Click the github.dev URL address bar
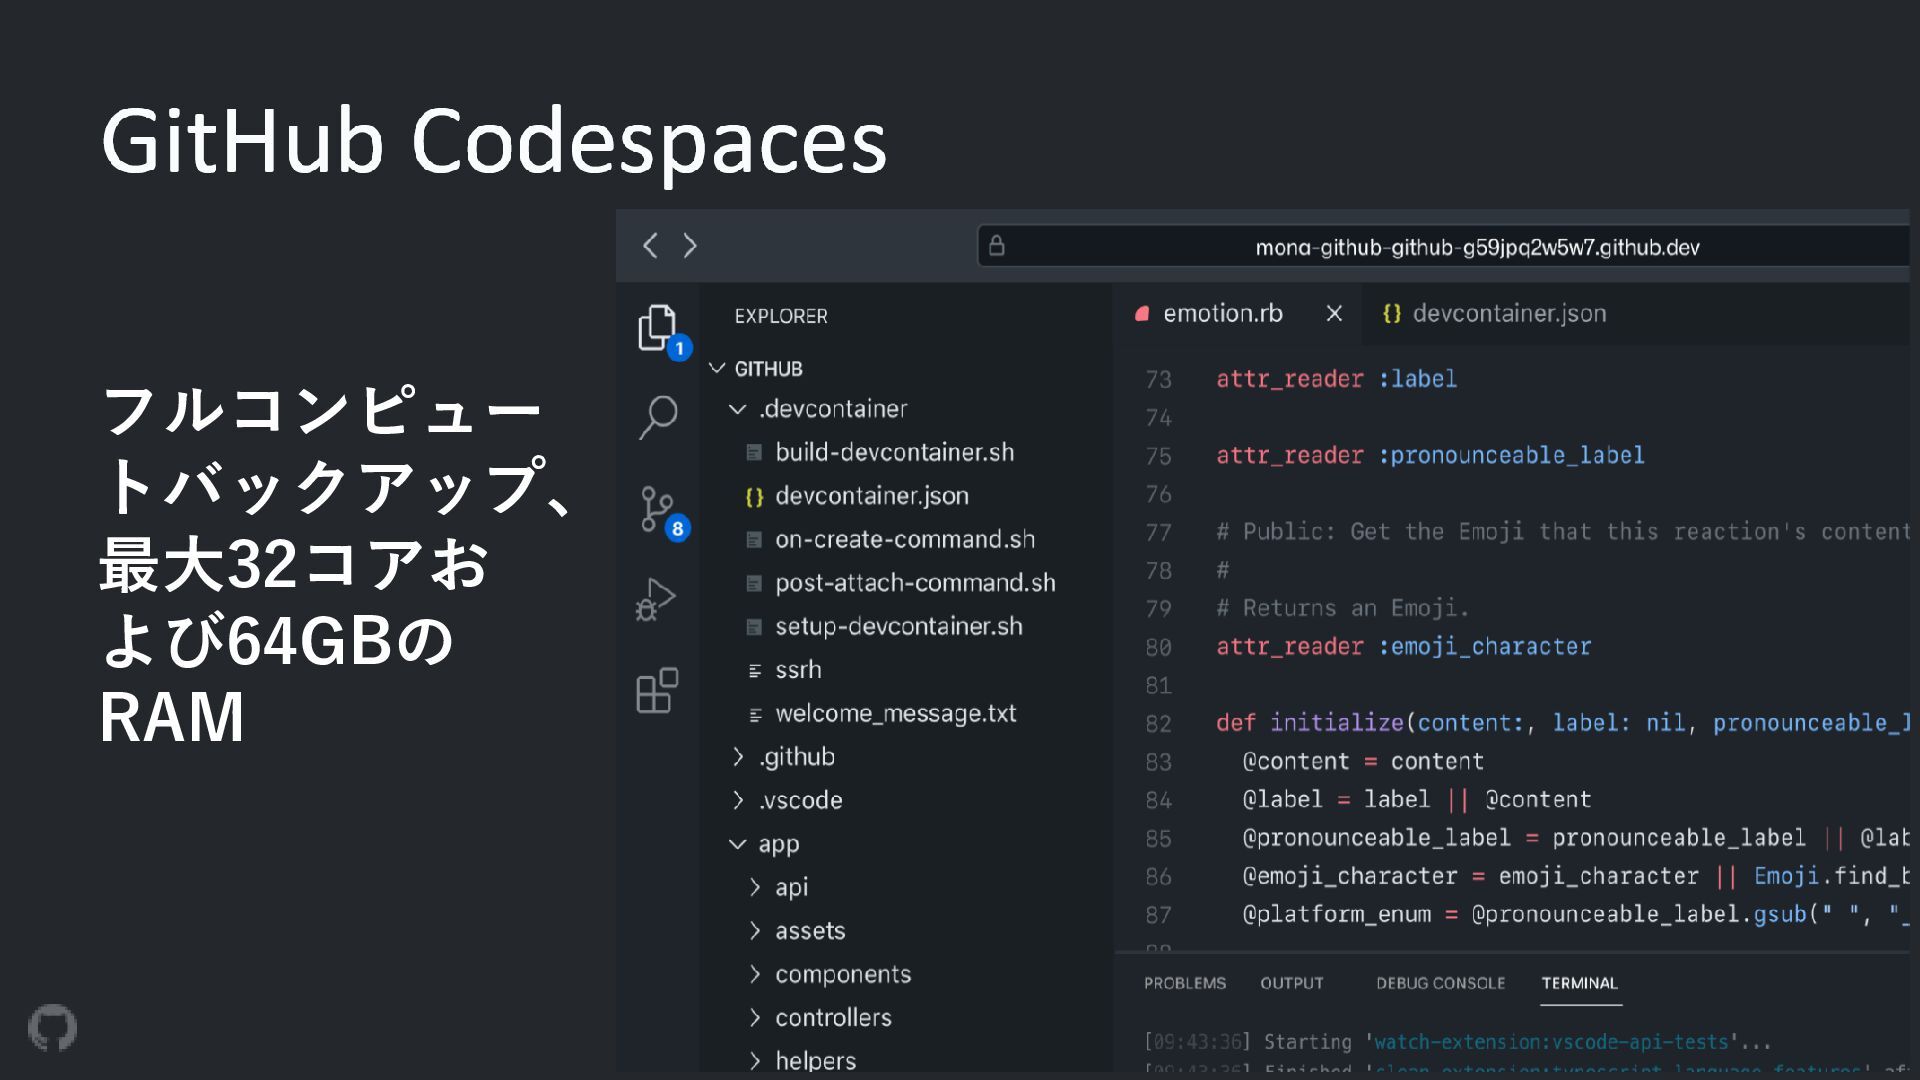1920x1080 pixels. pyautogui.click(x=1476, y=247)
